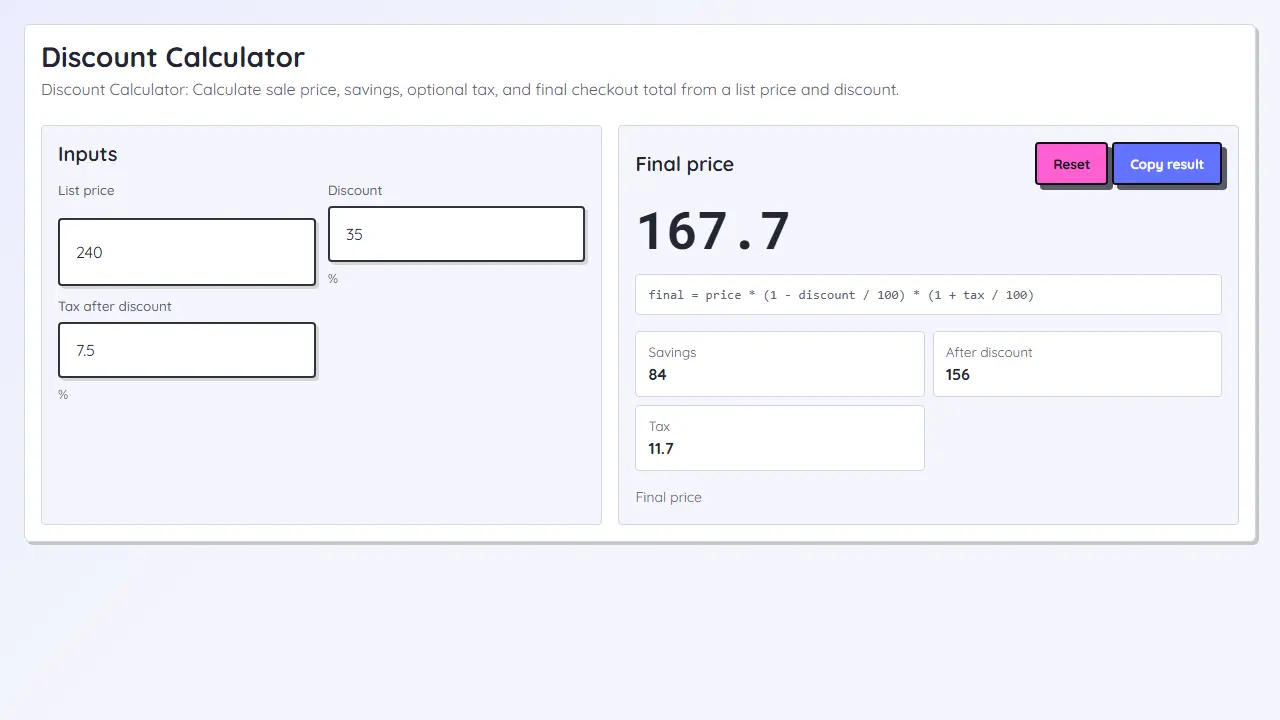Select the Tax after discount field
Viewport: 1280px width, 720px height.
coord(187,350)
